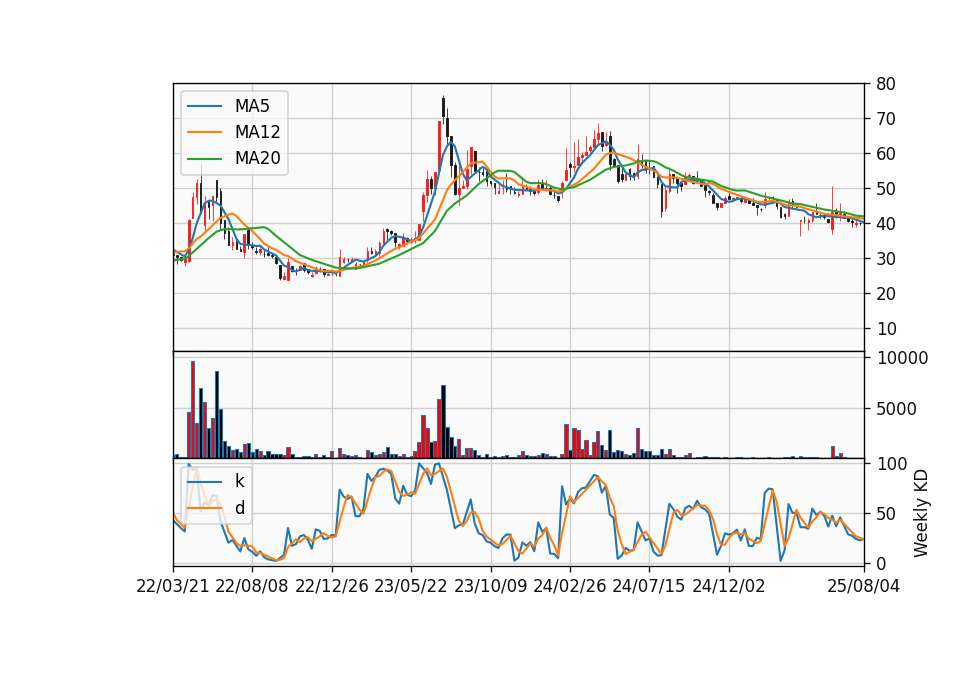Viewport: 960px width, 690px height.
Task: Click the volume axis value 10000
Action: click(902, 358)
